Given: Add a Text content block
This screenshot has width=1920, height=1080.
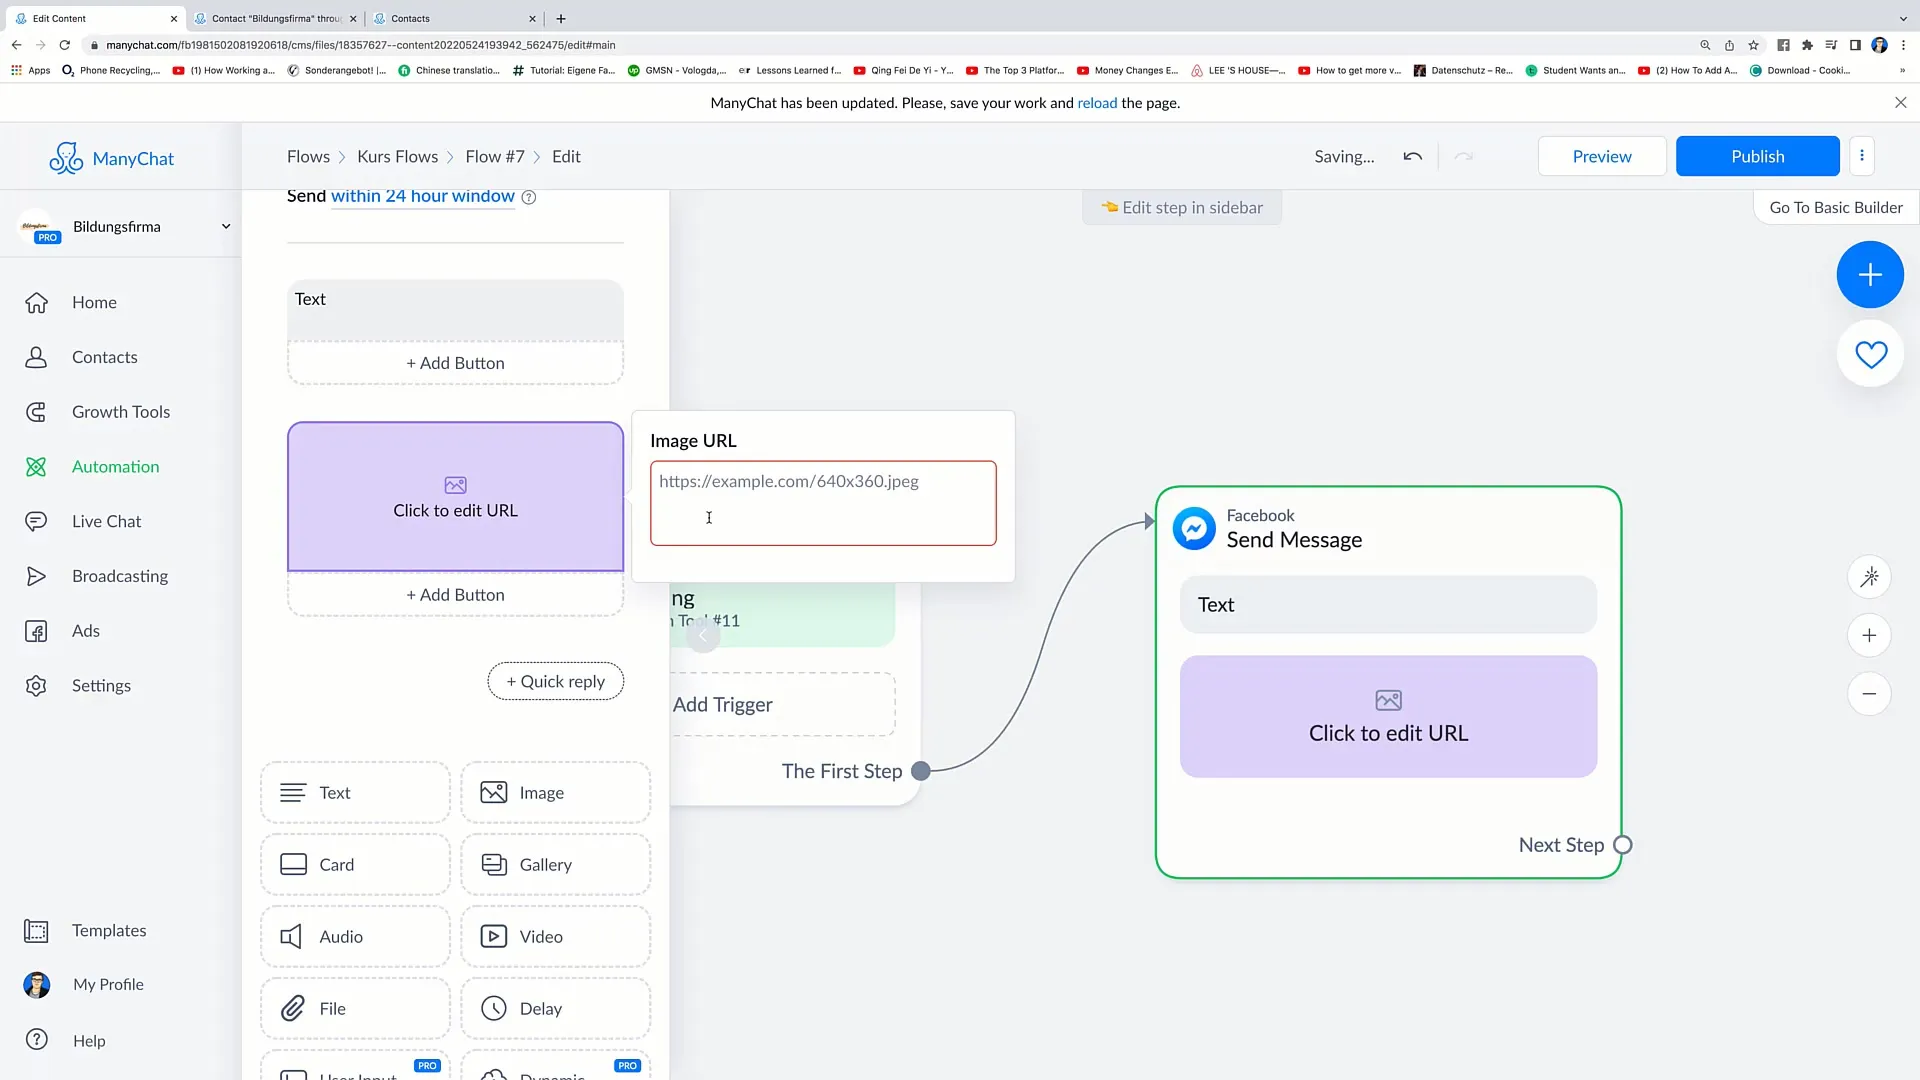Looking at the screenshot, I should pos(355,793).
